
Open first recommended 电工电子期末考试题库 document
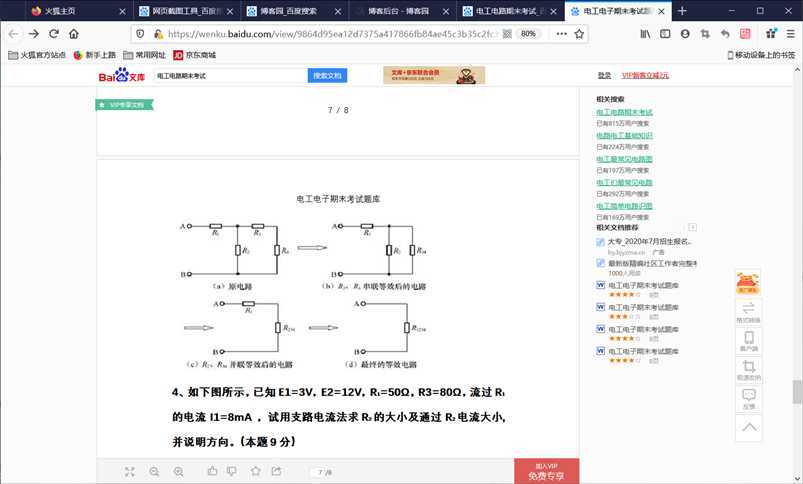pyautogui.click(x=643, y=285)
